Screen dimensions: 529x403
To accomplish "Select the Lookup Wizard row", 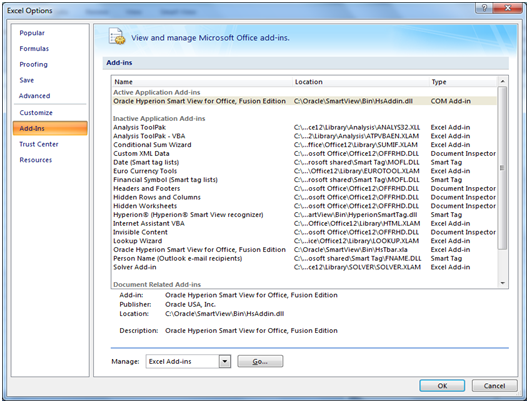I will pos(304,241).
